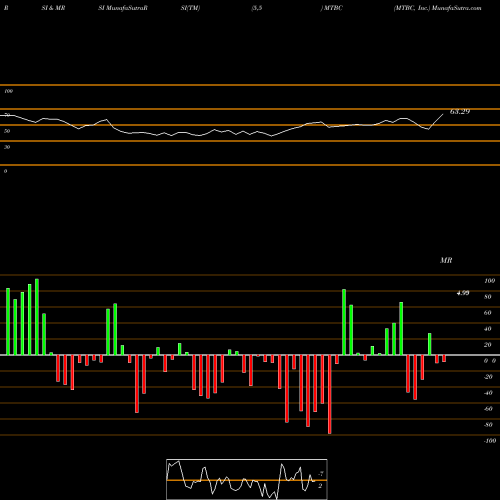Click the tallest green MR histogram bar
The width and height of the screenshot is (500, 500).
[x=37, y=317]
